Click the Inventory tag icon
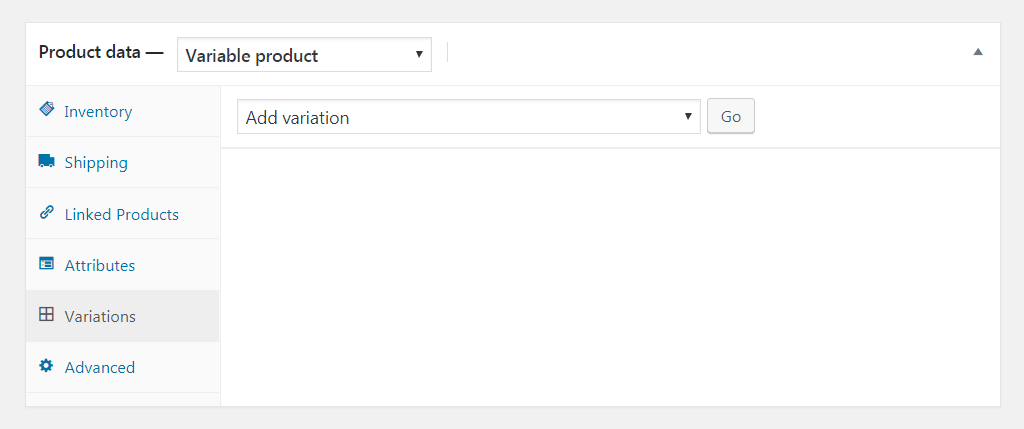The width and height of the screenshot is (1024, 429). (46, 110)
